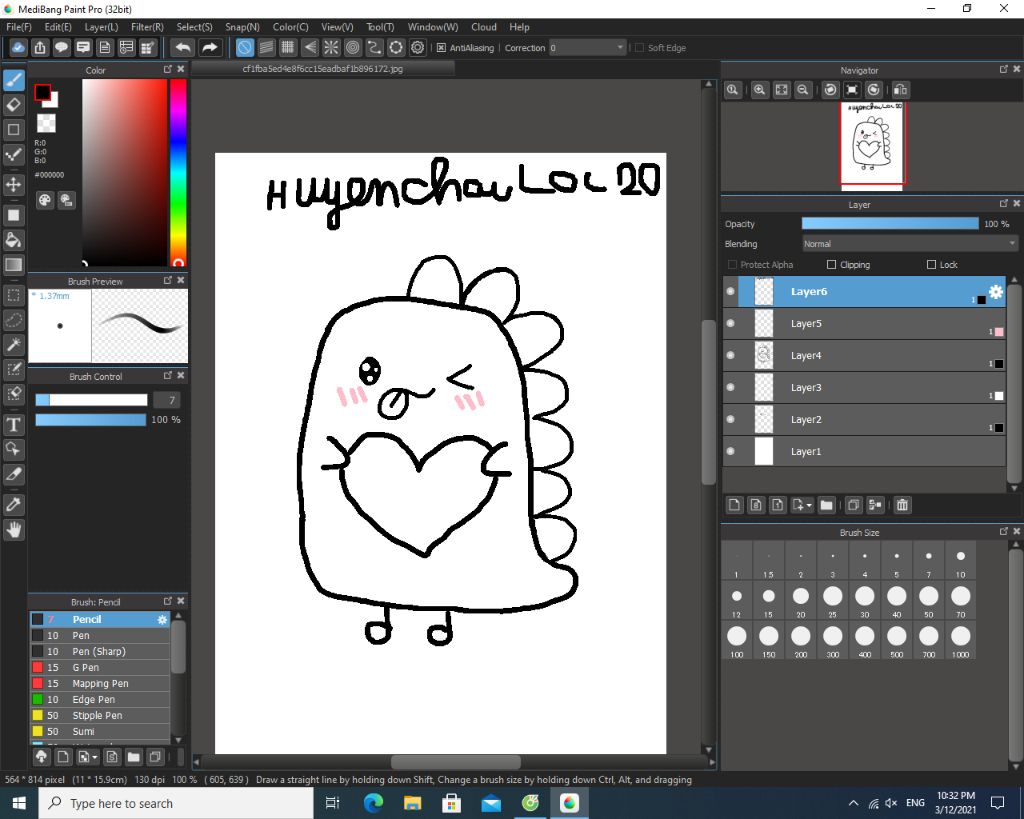Delete the layer with the trash icon
The height and width of the screenshot is (819, 1024).
(902, 505)
